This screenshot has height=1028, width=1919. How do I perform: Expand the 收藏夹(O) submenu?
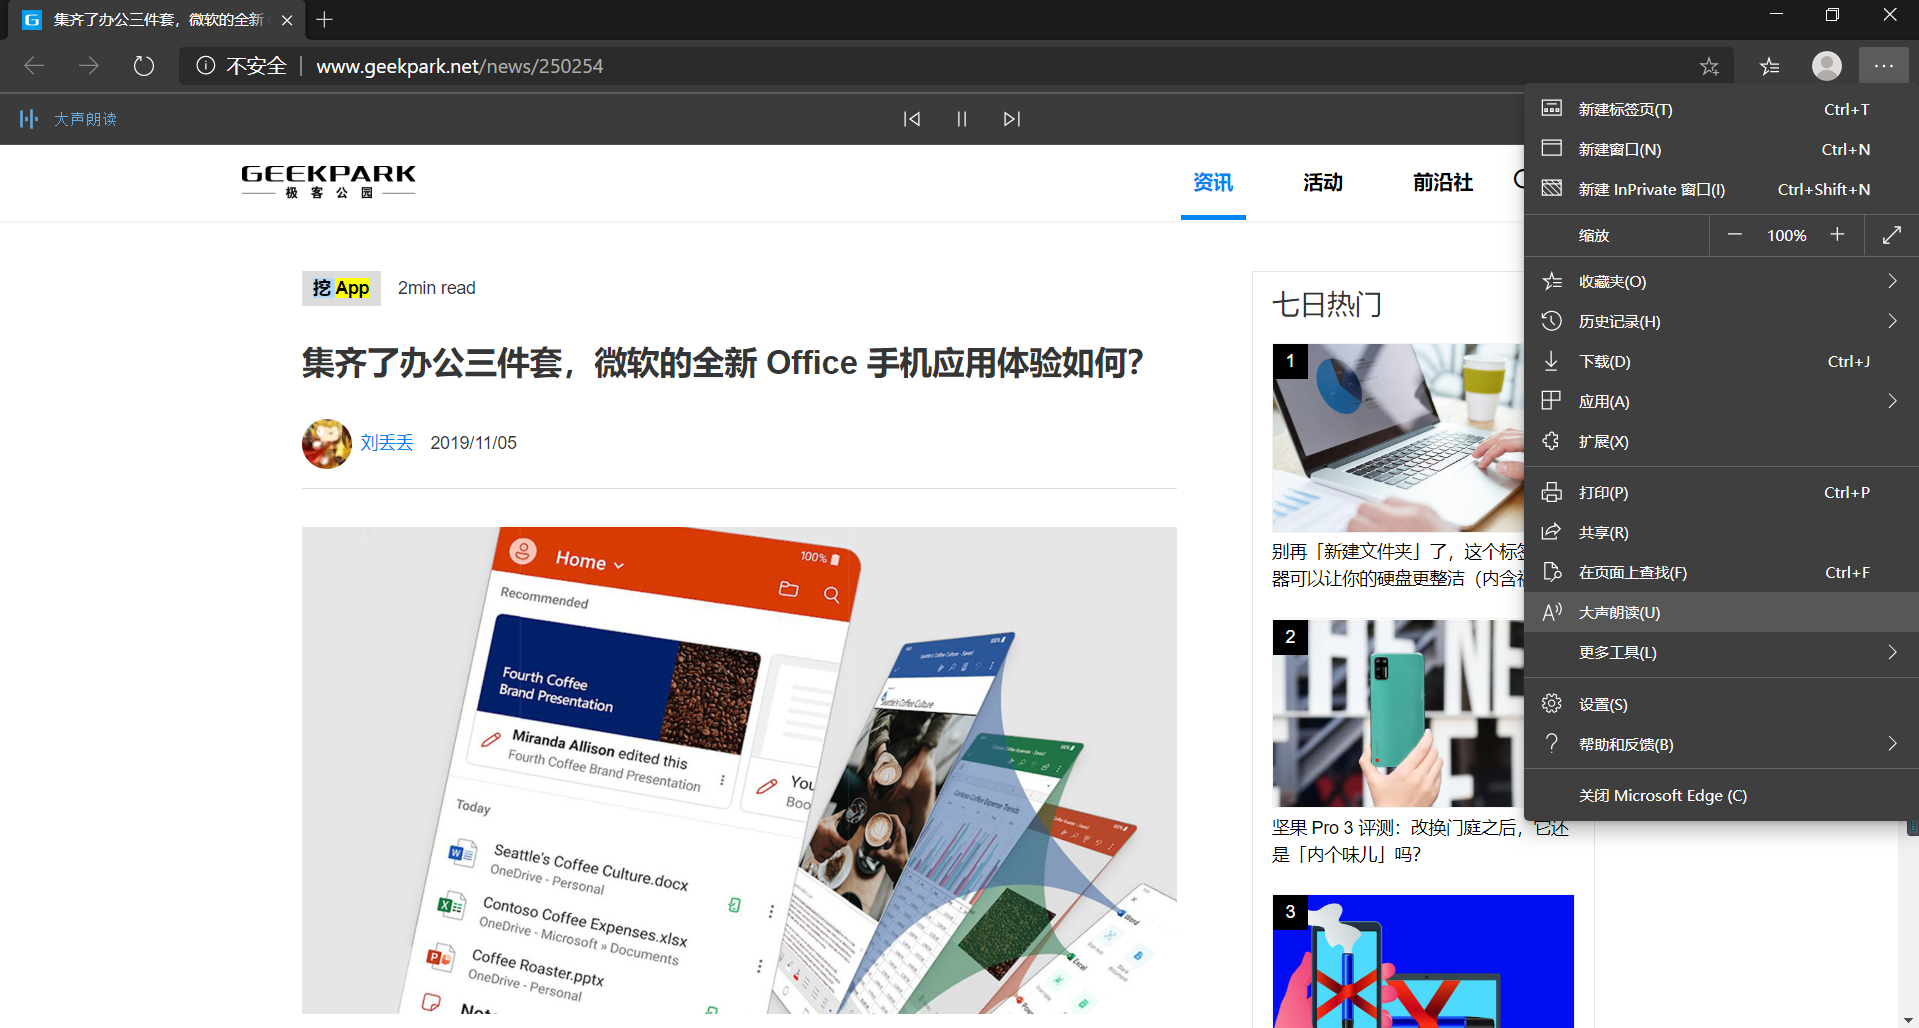(1721, 281)
